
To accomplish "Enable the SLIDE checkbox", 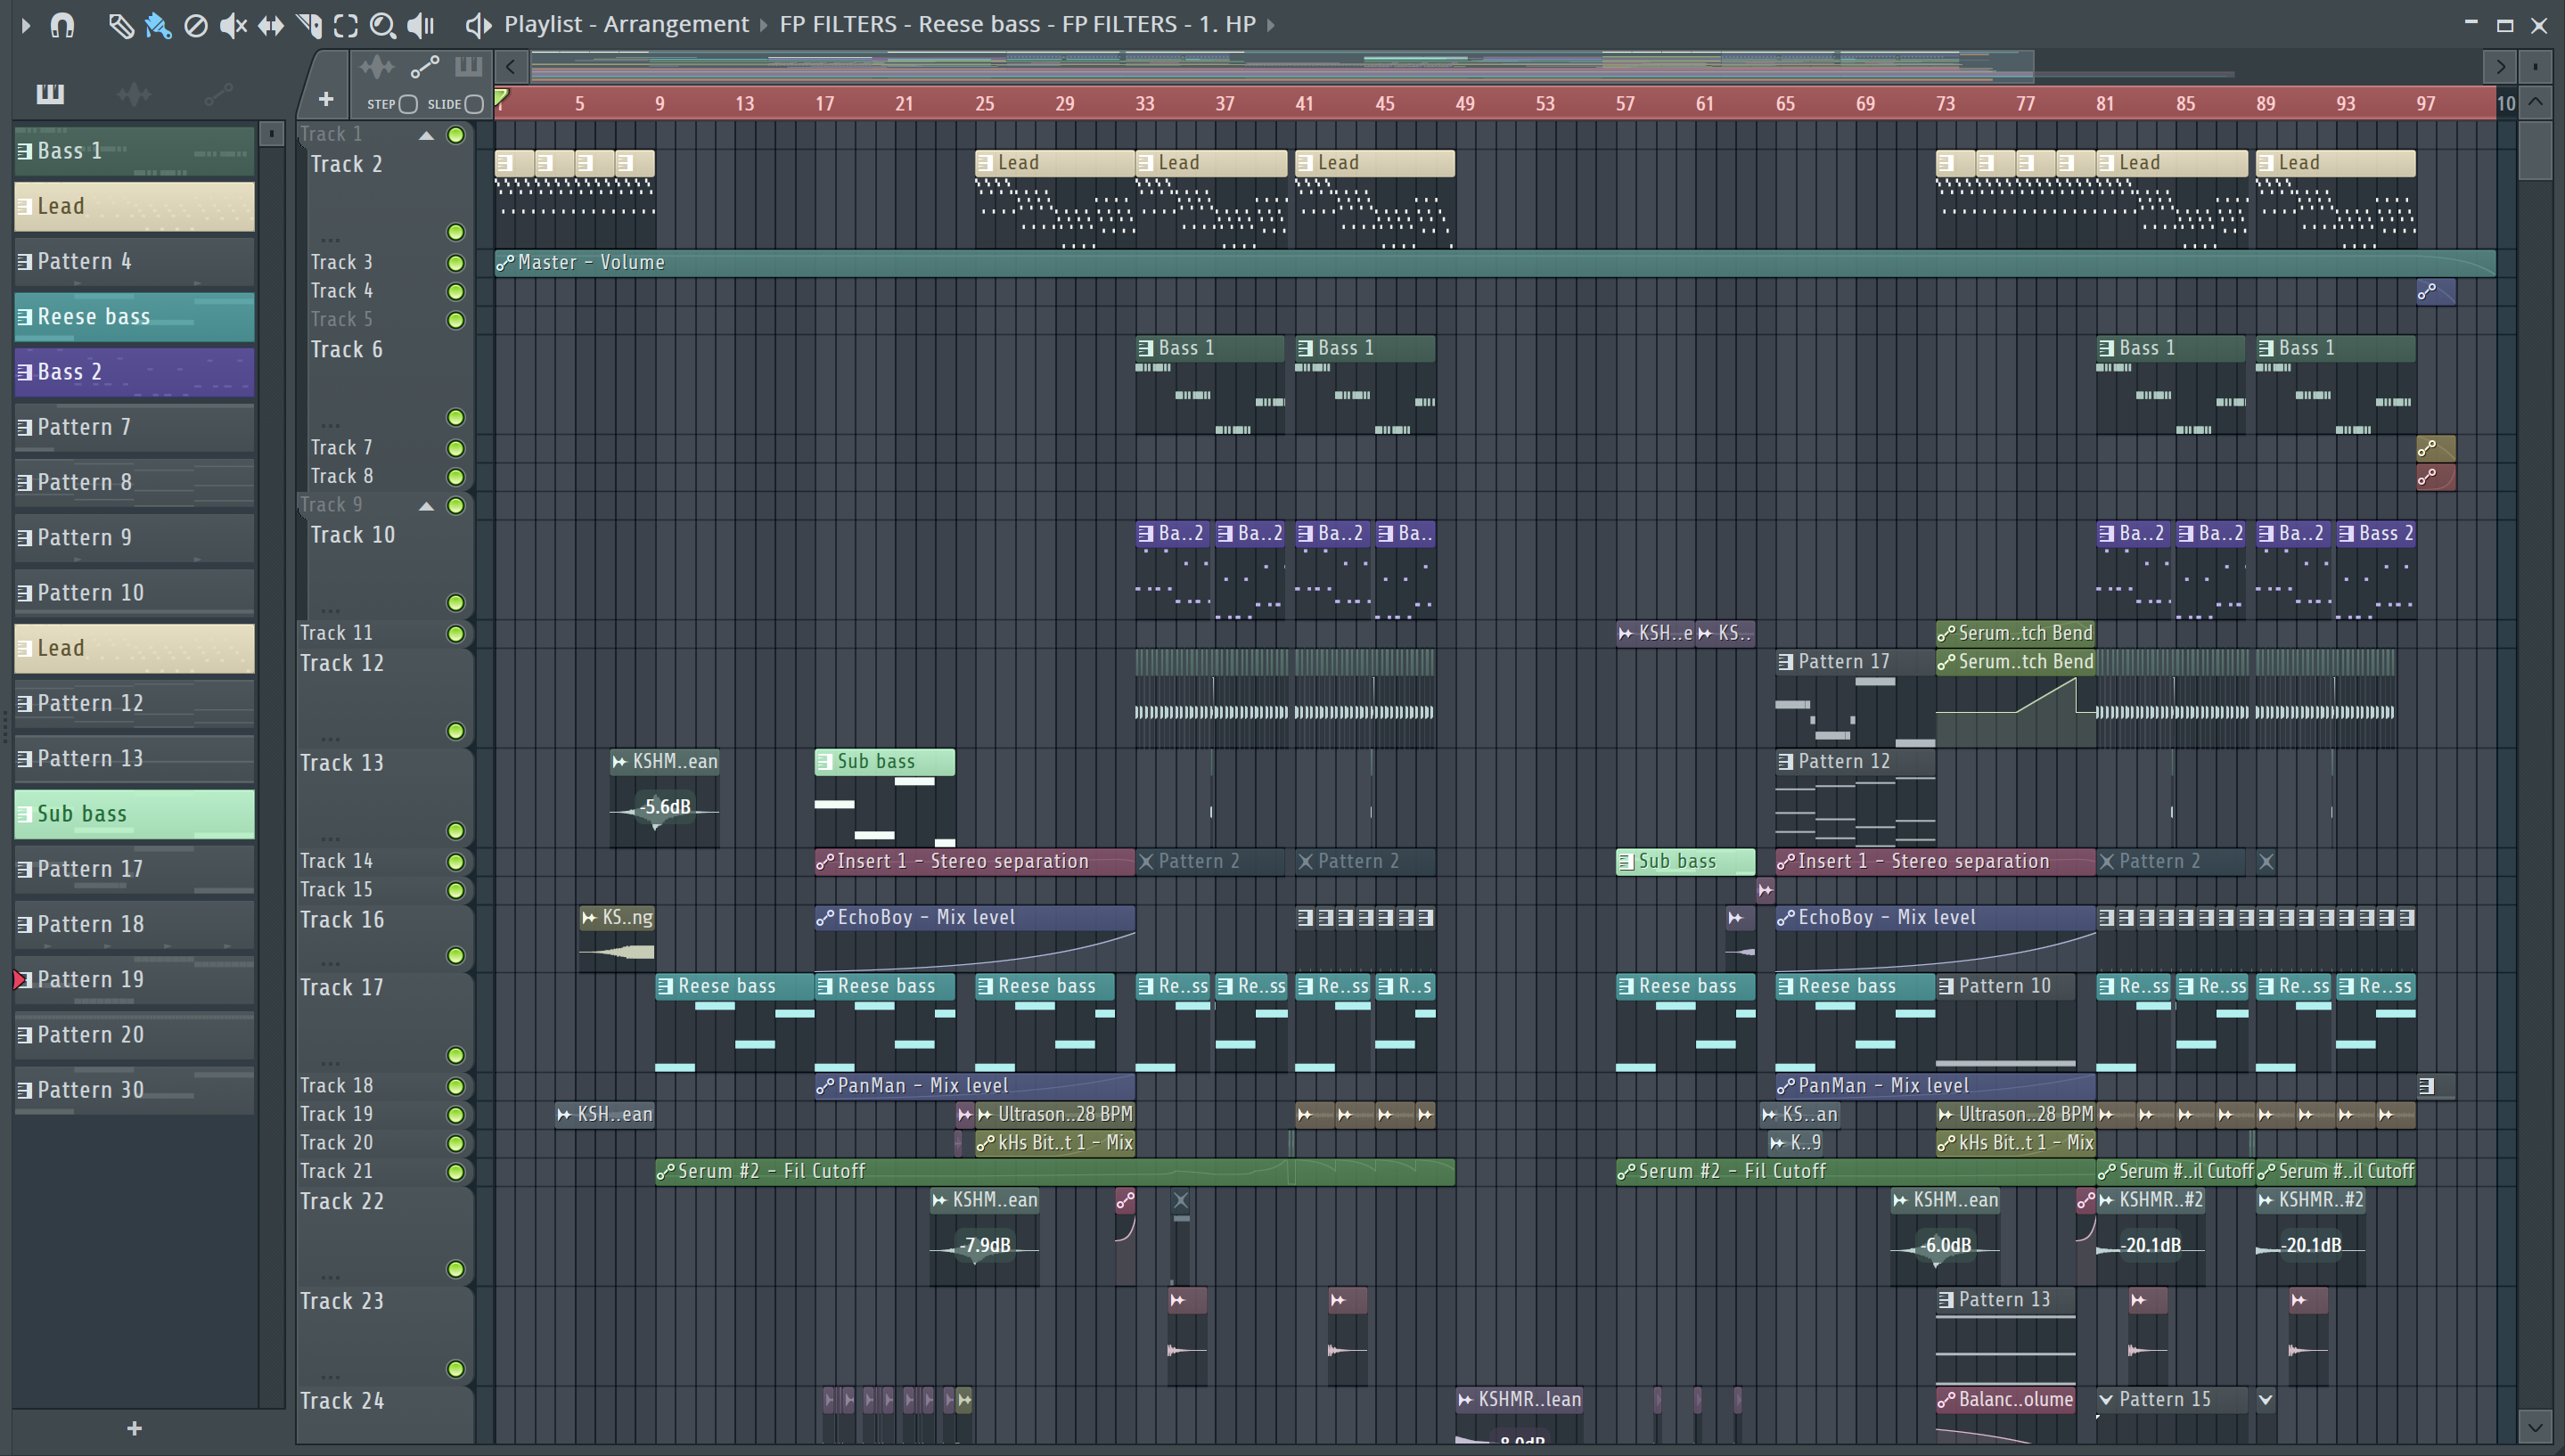I will pos(474,104).
